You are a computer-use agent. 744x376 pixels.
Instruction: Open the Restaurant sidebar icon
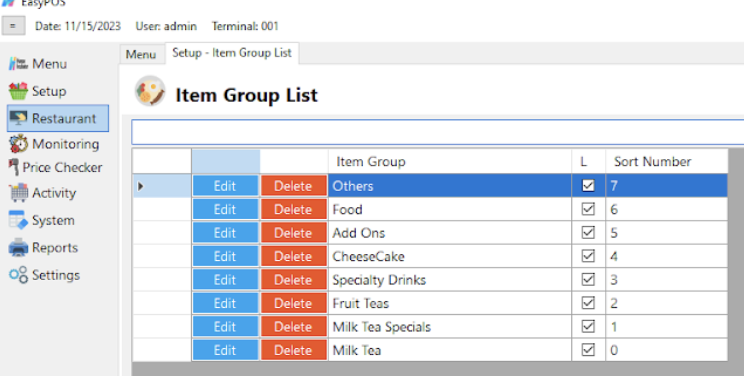(19, 118)
